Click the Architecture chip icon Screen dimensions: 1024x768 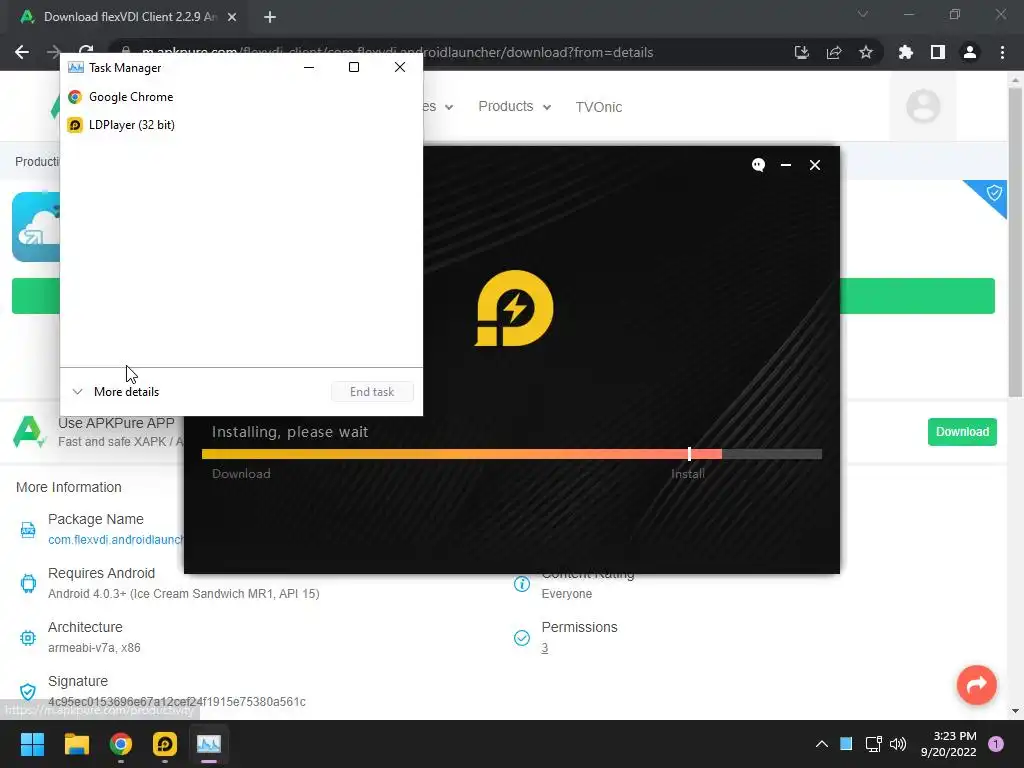pos(27,637)
